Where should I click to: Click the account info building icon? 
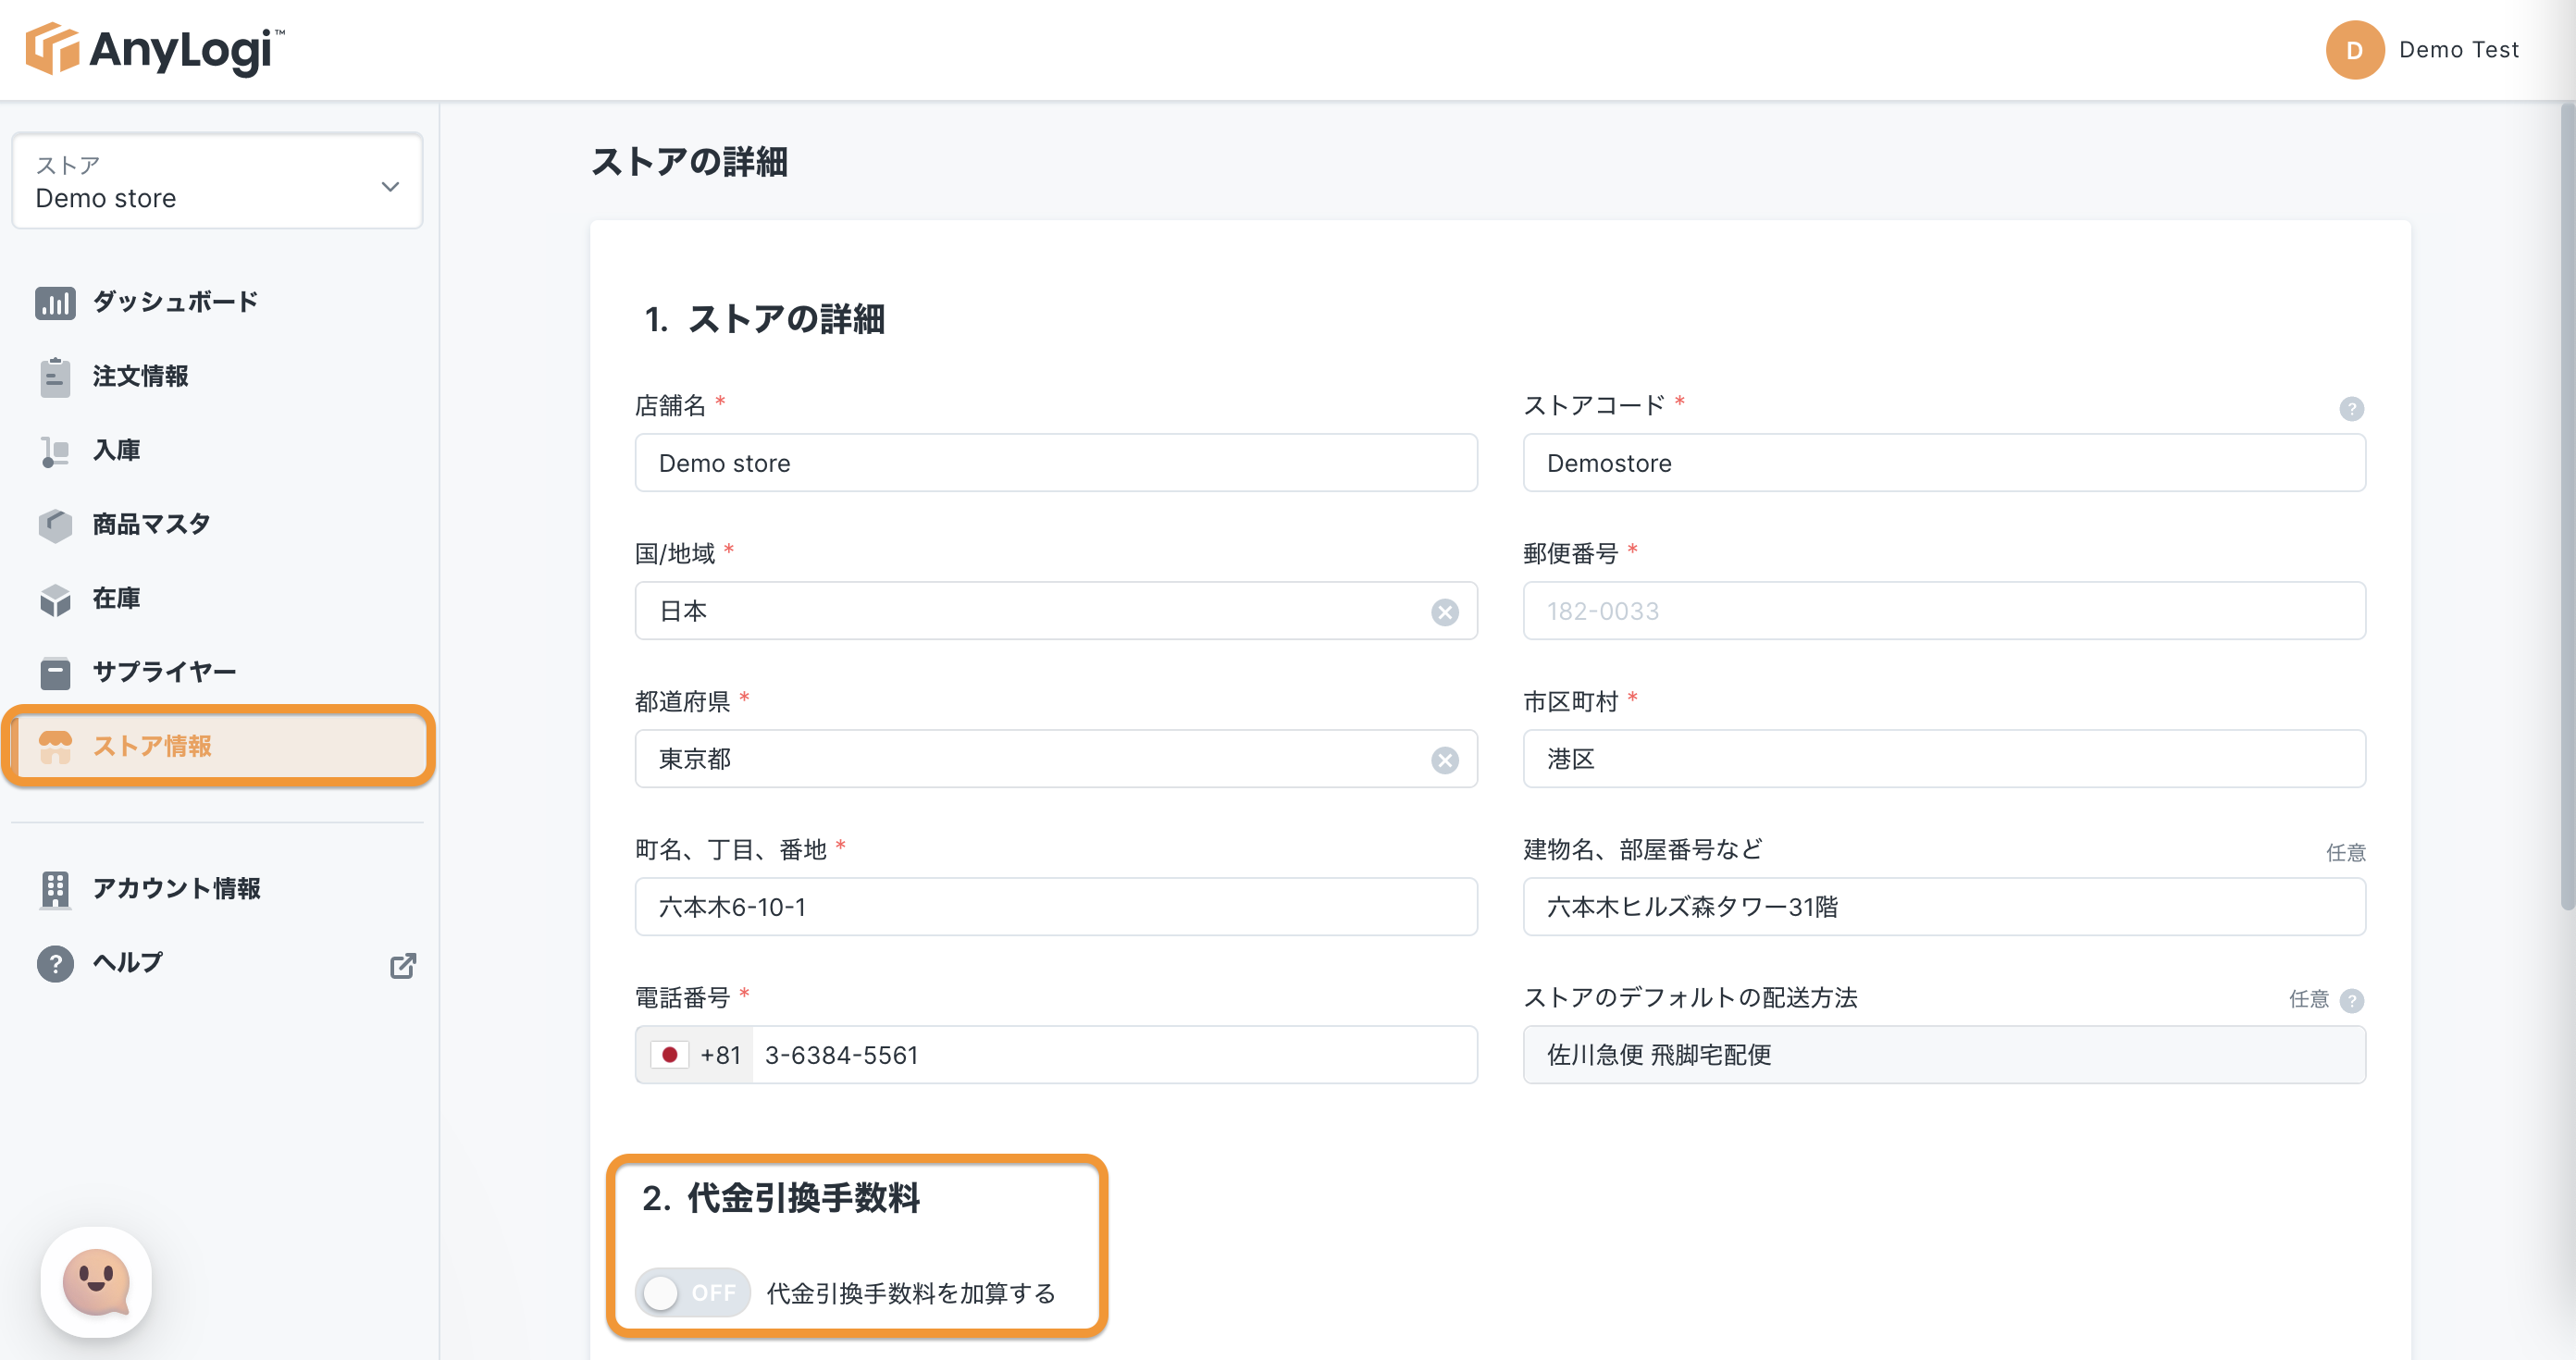(x=55, y=889)
